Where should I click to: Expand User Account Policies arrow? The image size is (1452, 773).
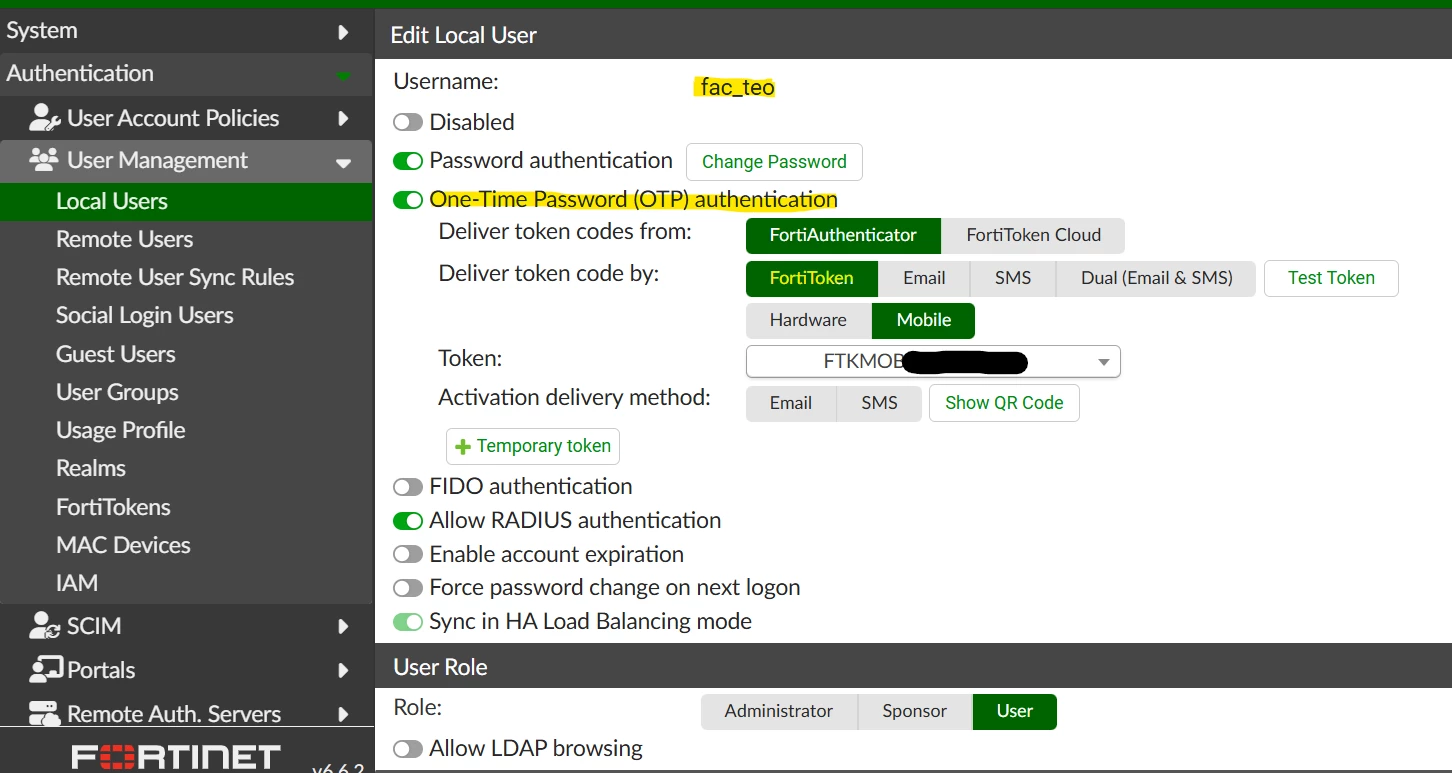coord(343,118)
